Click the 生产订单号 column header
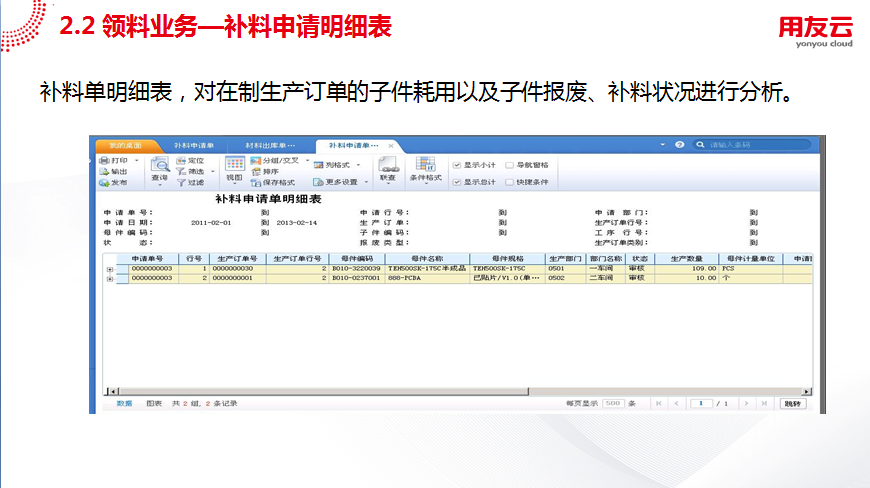The width and height of the screenshot is (870, 488). 237,258
